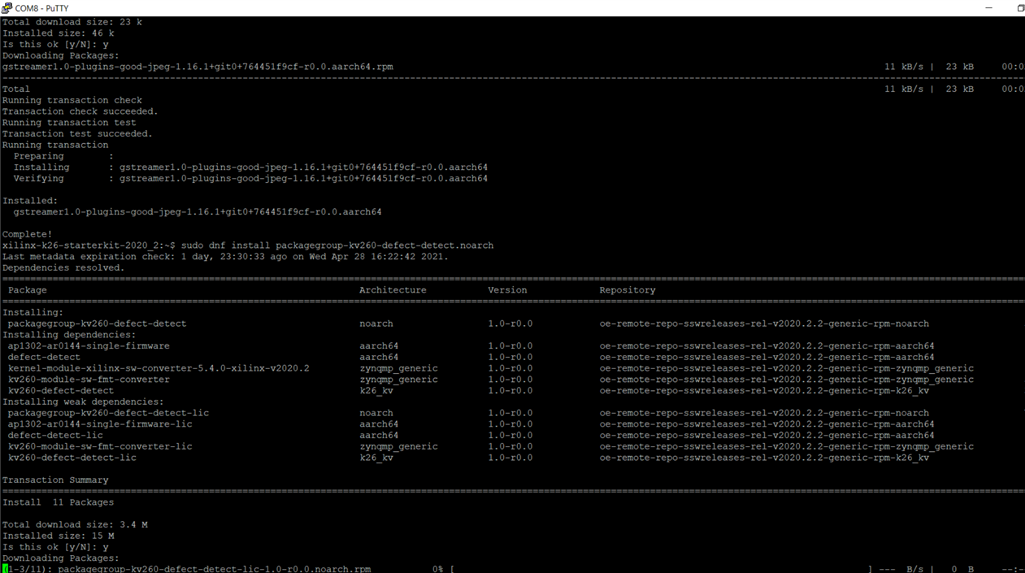The width and height of the screenshot is (1025, 573).
Task: Click the zynqmp_generic architecture of kernel-module row
Action: point(399,368)
